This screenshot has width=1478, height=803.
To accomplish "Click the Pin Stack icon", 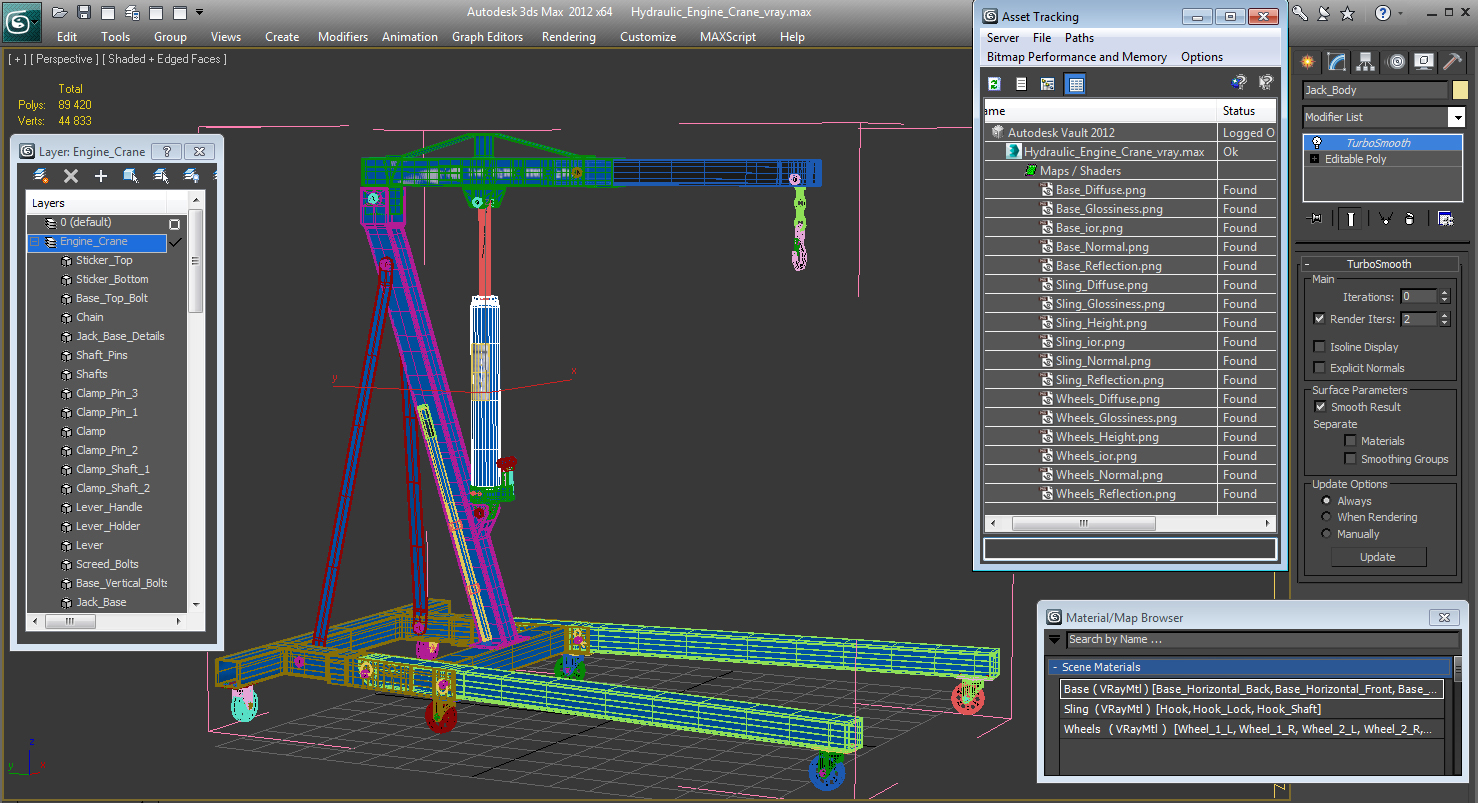I will pos(1315,218).
